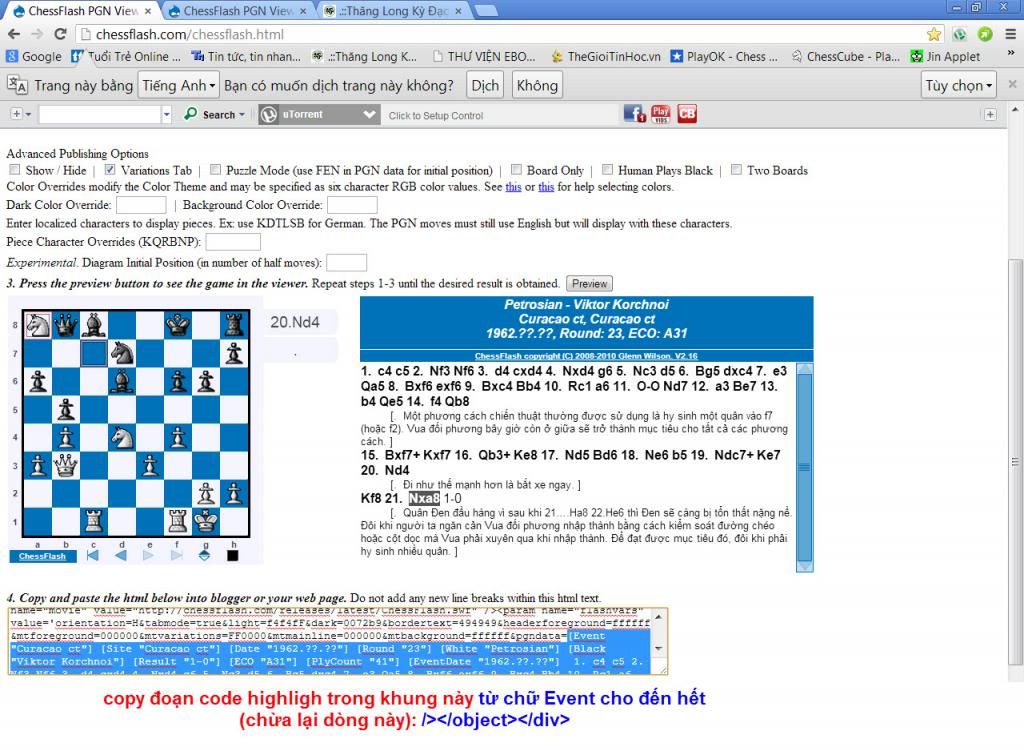Click the black king on f8
The image size is (1024, 750).
pos(178,325)
